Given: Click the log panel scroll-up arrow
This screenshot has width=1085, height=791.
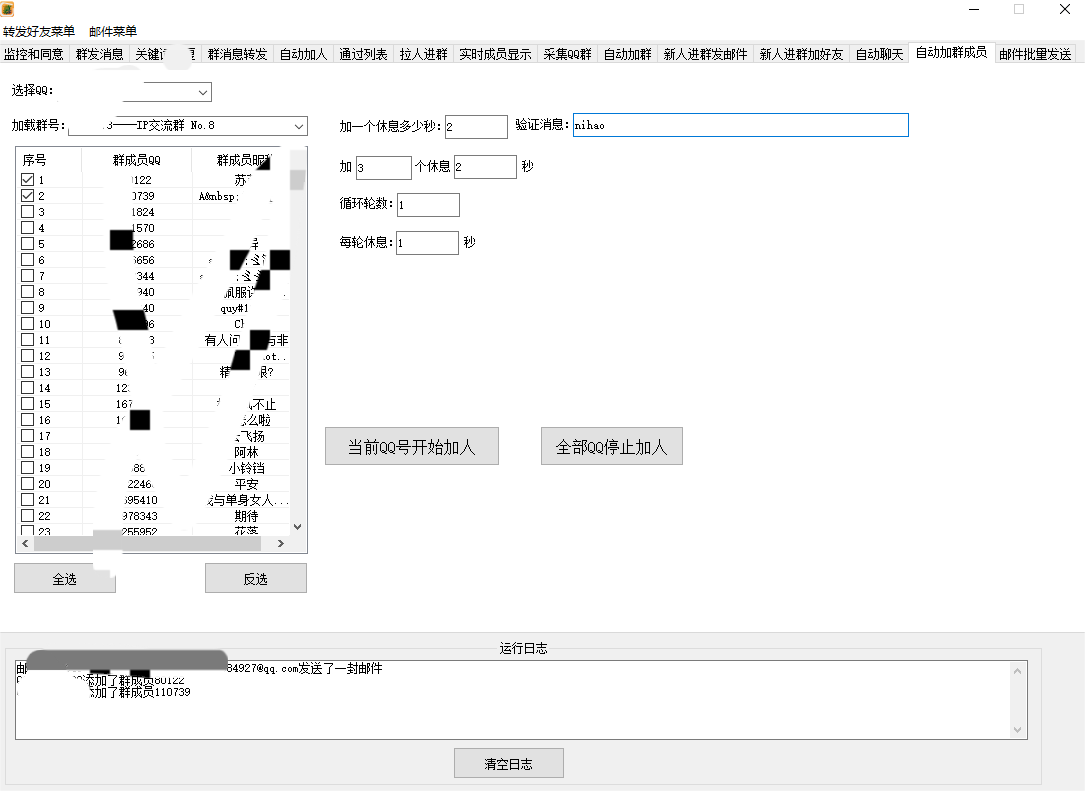Looking at the screenshot, I should [x=1017, y=671].
